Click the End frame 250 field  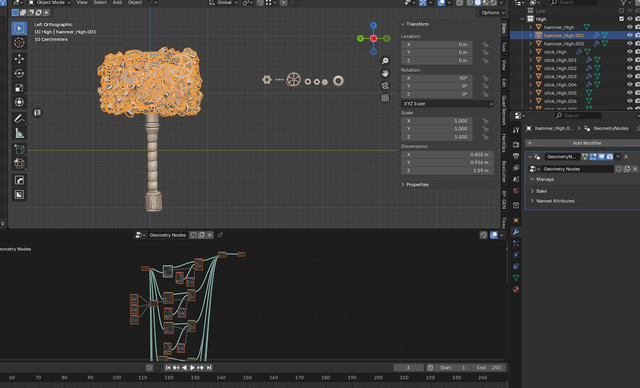(x=489, y=368)
